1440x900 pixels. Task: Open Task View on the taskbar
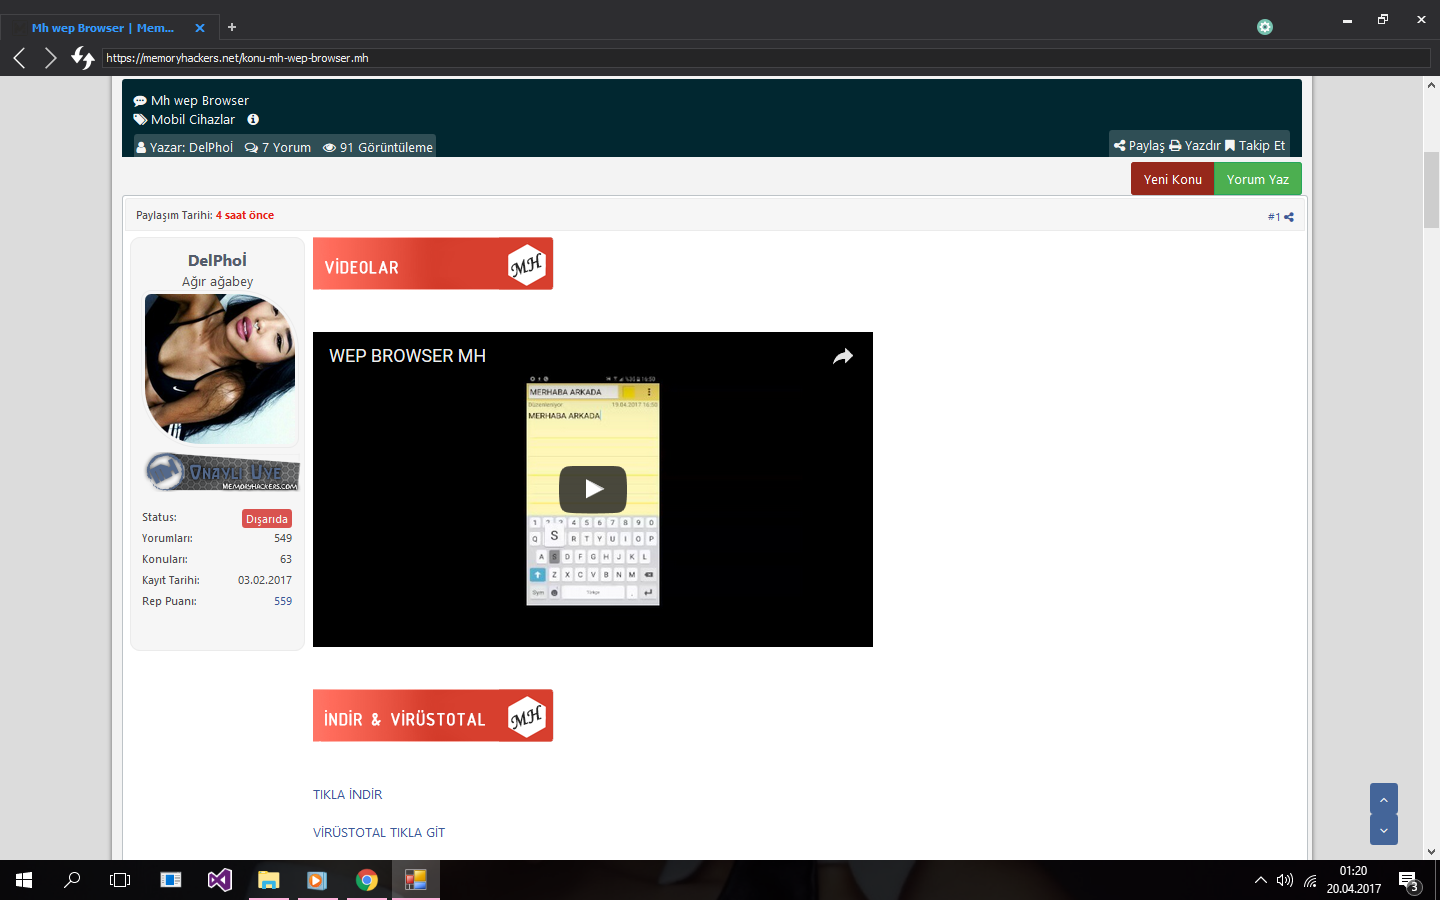tap(120, 880)
